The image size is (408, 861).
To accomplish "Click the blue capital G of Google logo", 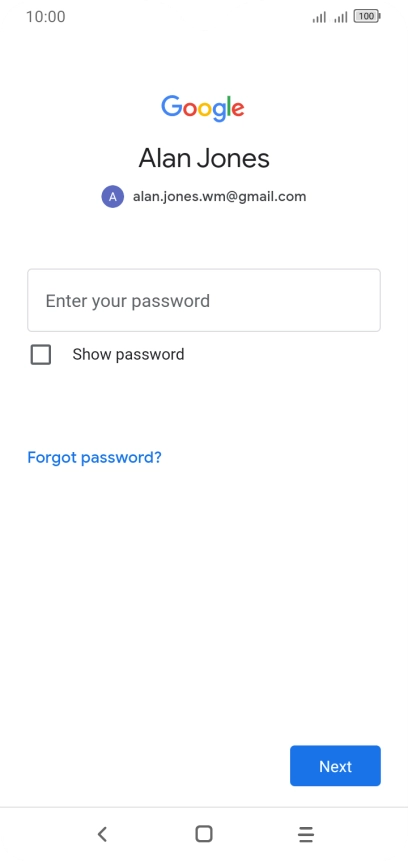I will [x=171, y=107].
